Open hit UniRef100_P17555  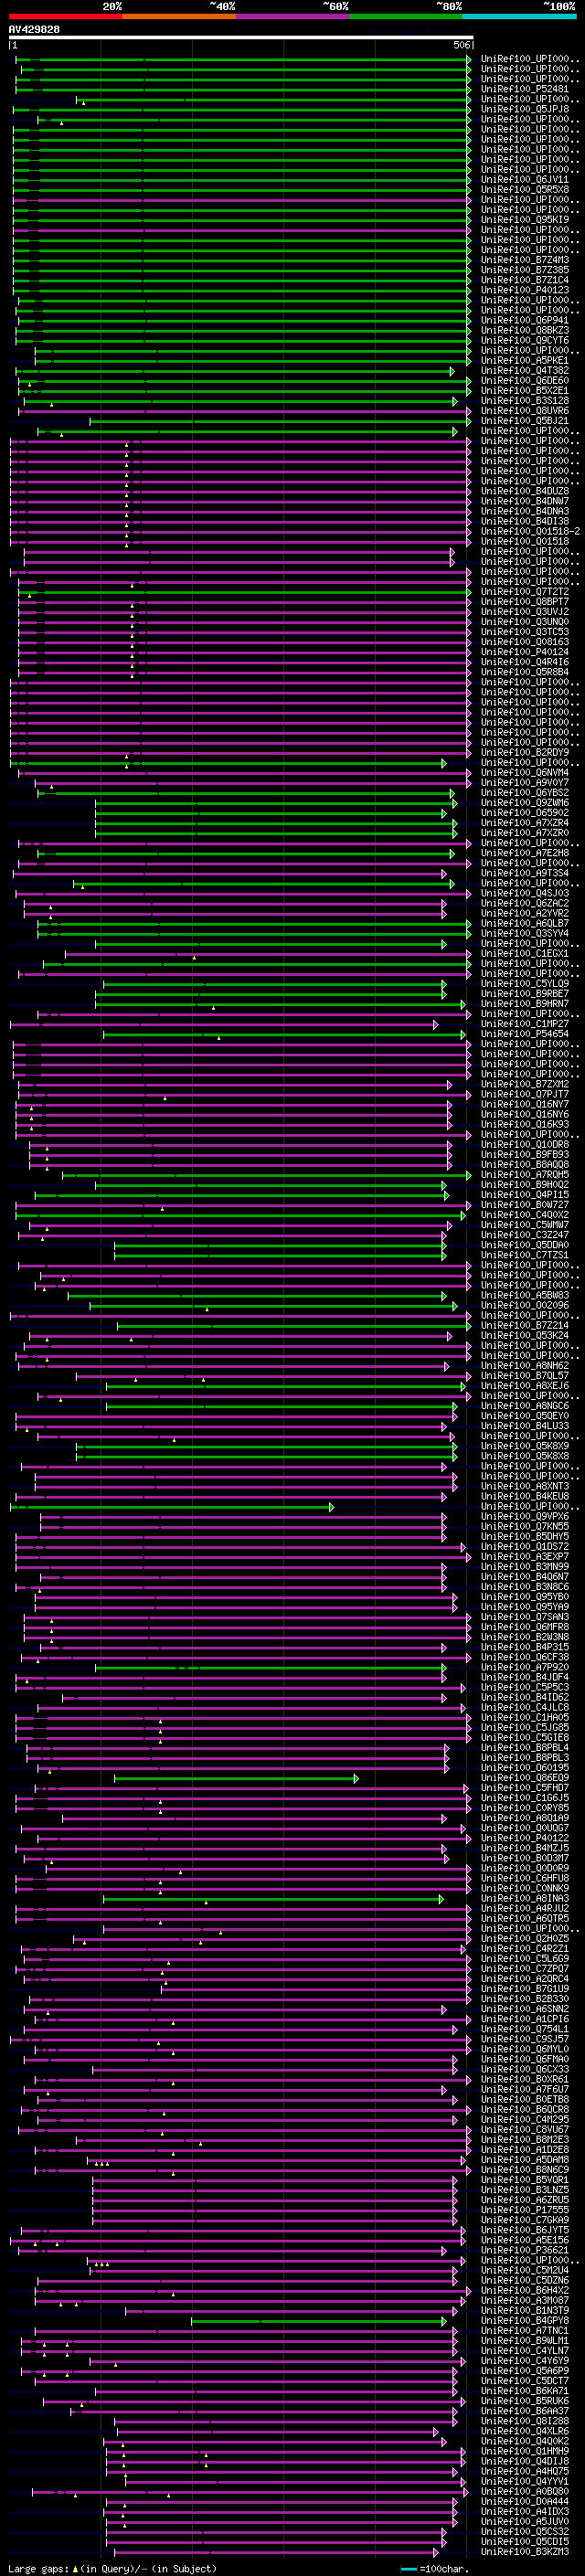point(525,2209)
